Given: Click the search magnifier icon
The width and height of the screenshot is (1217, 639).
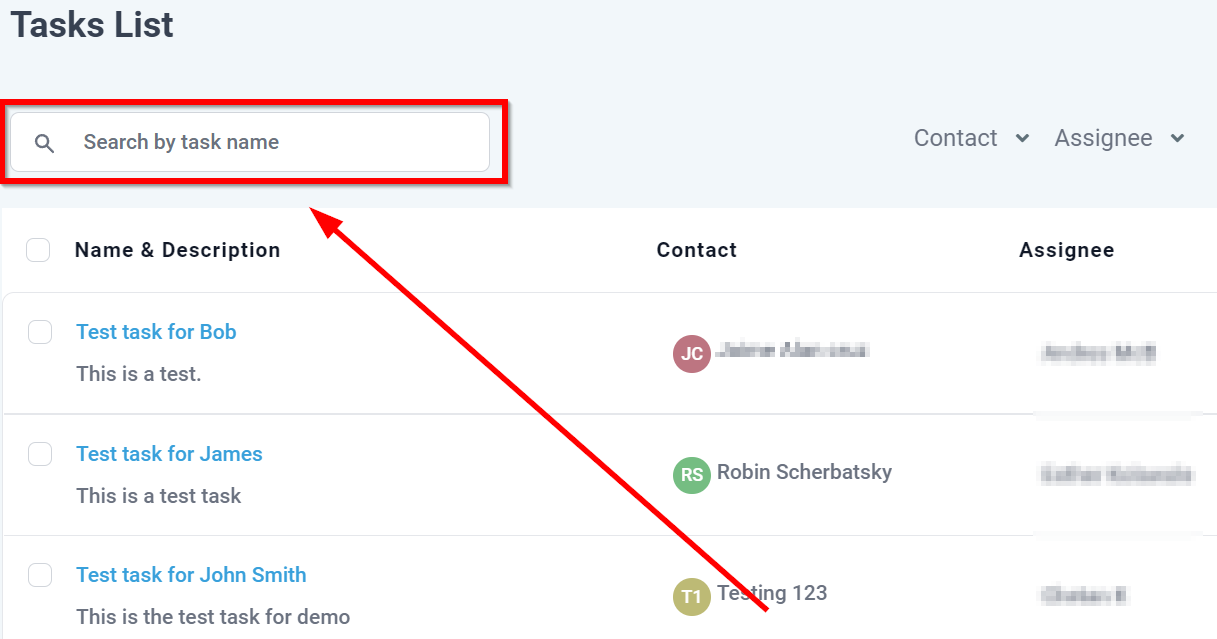Looking at the screenshot, I should (44, 143).
